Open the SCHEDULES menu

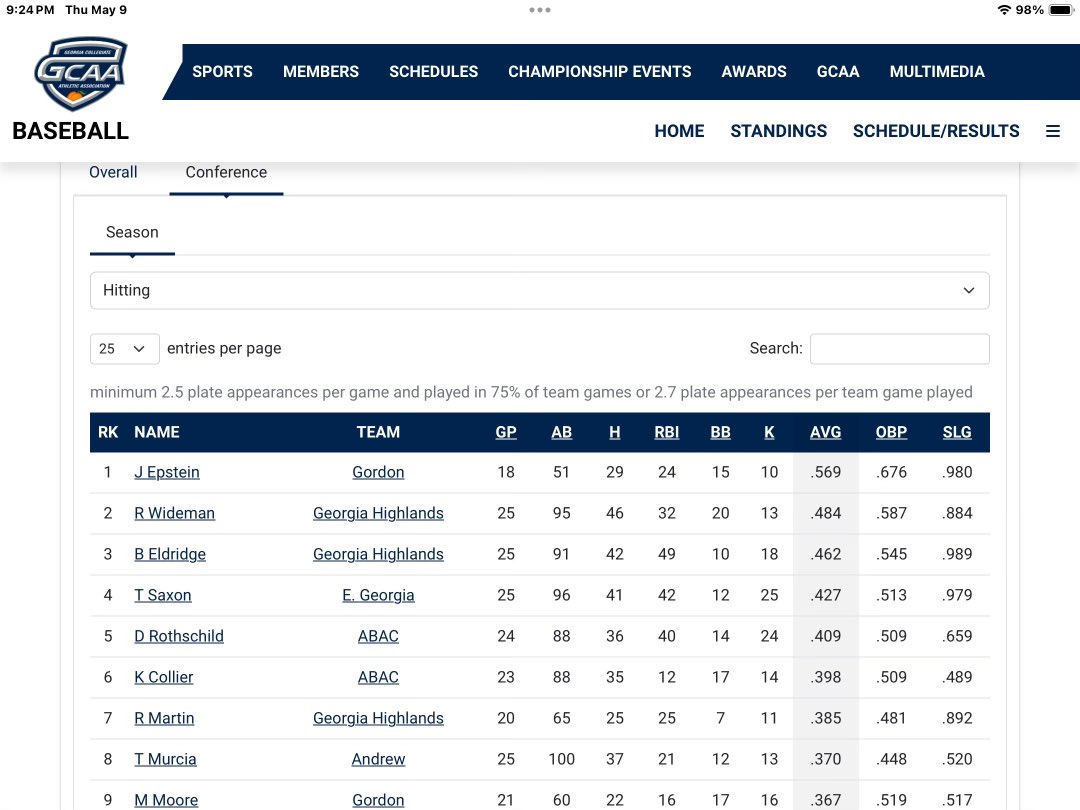coord(433,72)
